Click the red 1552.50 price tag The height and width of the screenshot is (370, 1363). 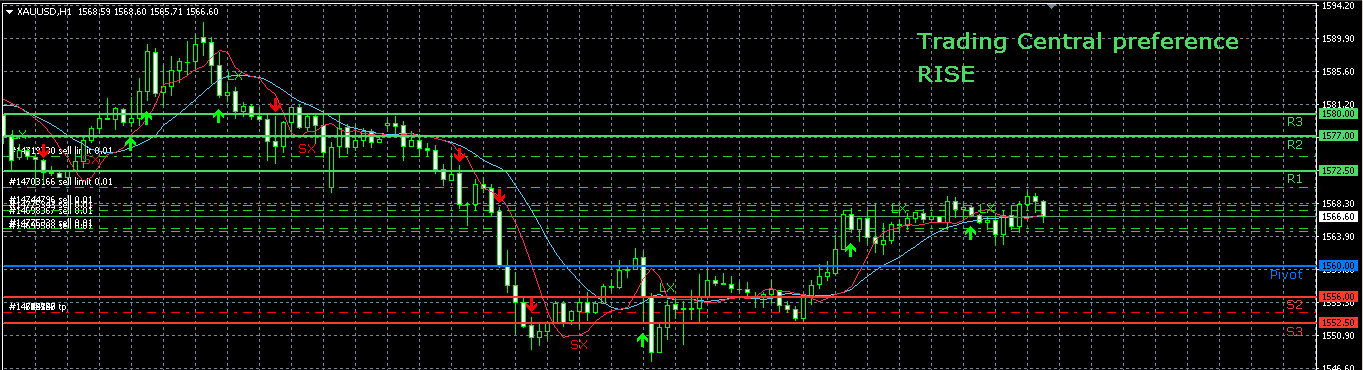click(1338, 323)
